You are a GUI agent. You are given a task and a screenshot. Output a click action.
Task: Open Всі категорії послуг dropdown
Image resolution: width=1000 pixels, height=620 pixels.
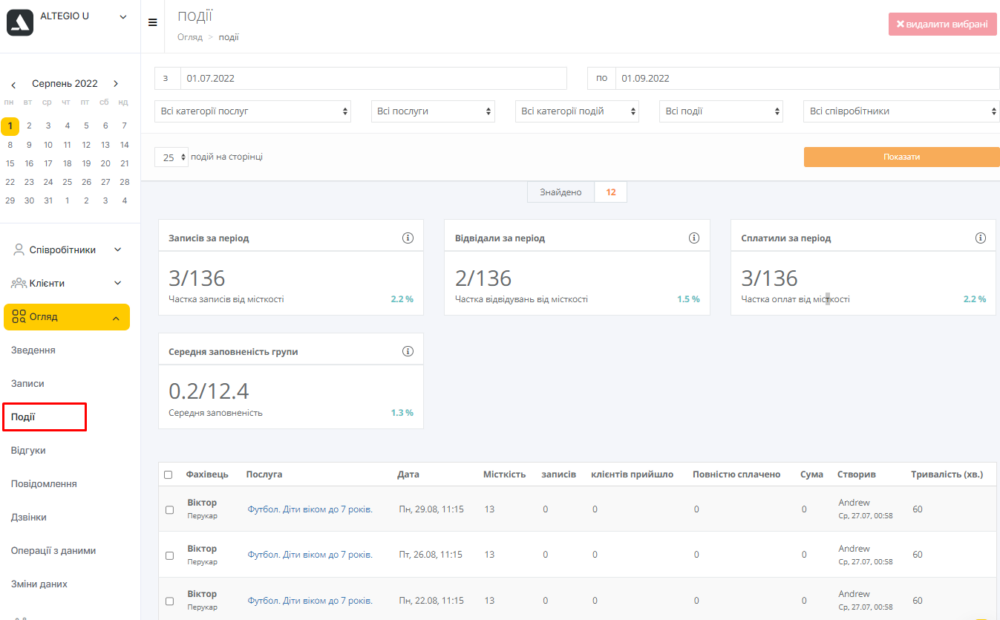point(253,111)
